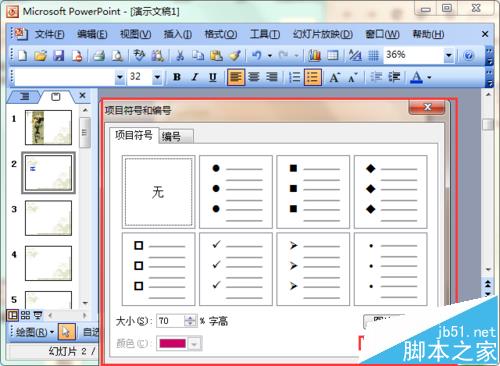Insert a chart from toolbar
The image size is (500, 366).
click(314, 56)
